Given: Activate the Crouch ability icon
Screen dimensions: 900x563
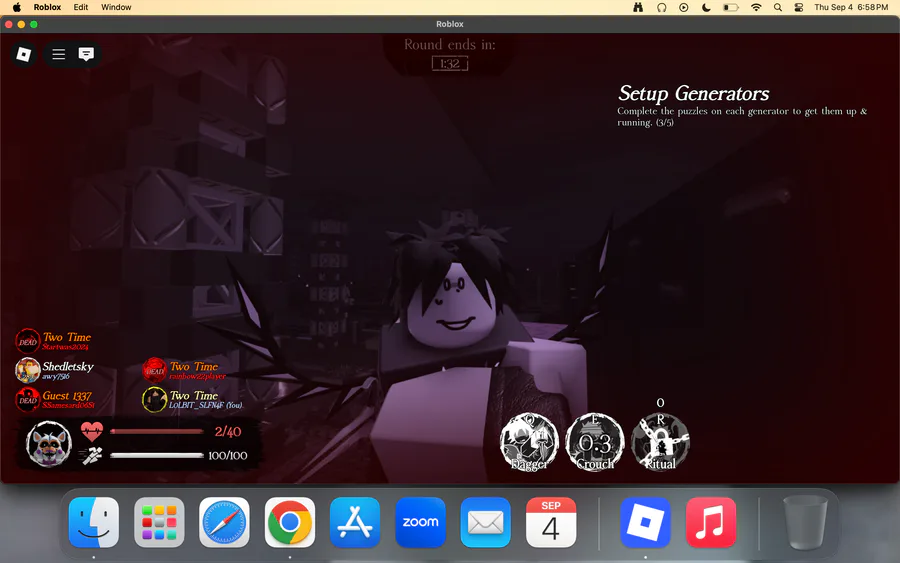Looking at the screenshot, I should pos(595,442).
